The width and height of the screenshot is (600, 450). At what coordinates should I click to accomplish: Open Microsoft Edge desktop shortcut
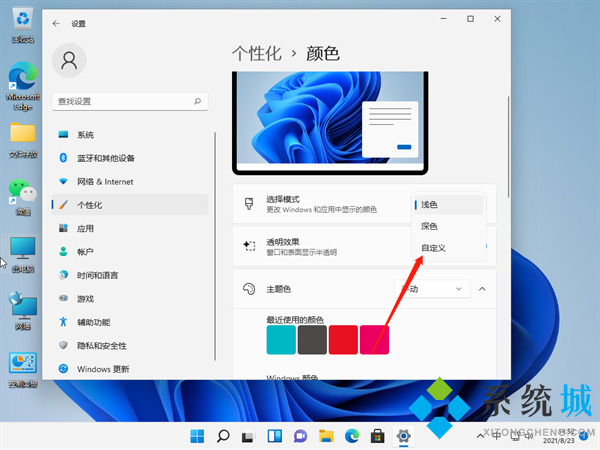click(23, 86)
